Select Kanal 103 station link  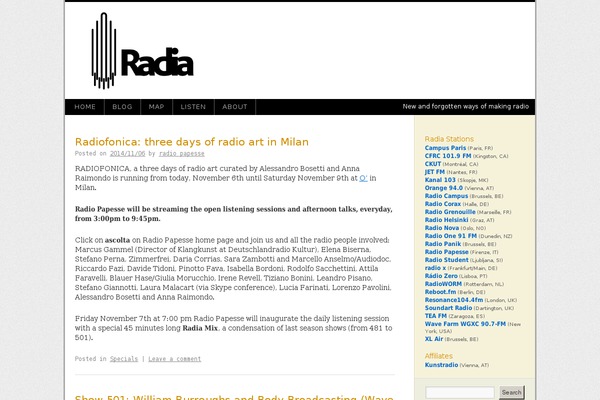click(x=440, y=180)
